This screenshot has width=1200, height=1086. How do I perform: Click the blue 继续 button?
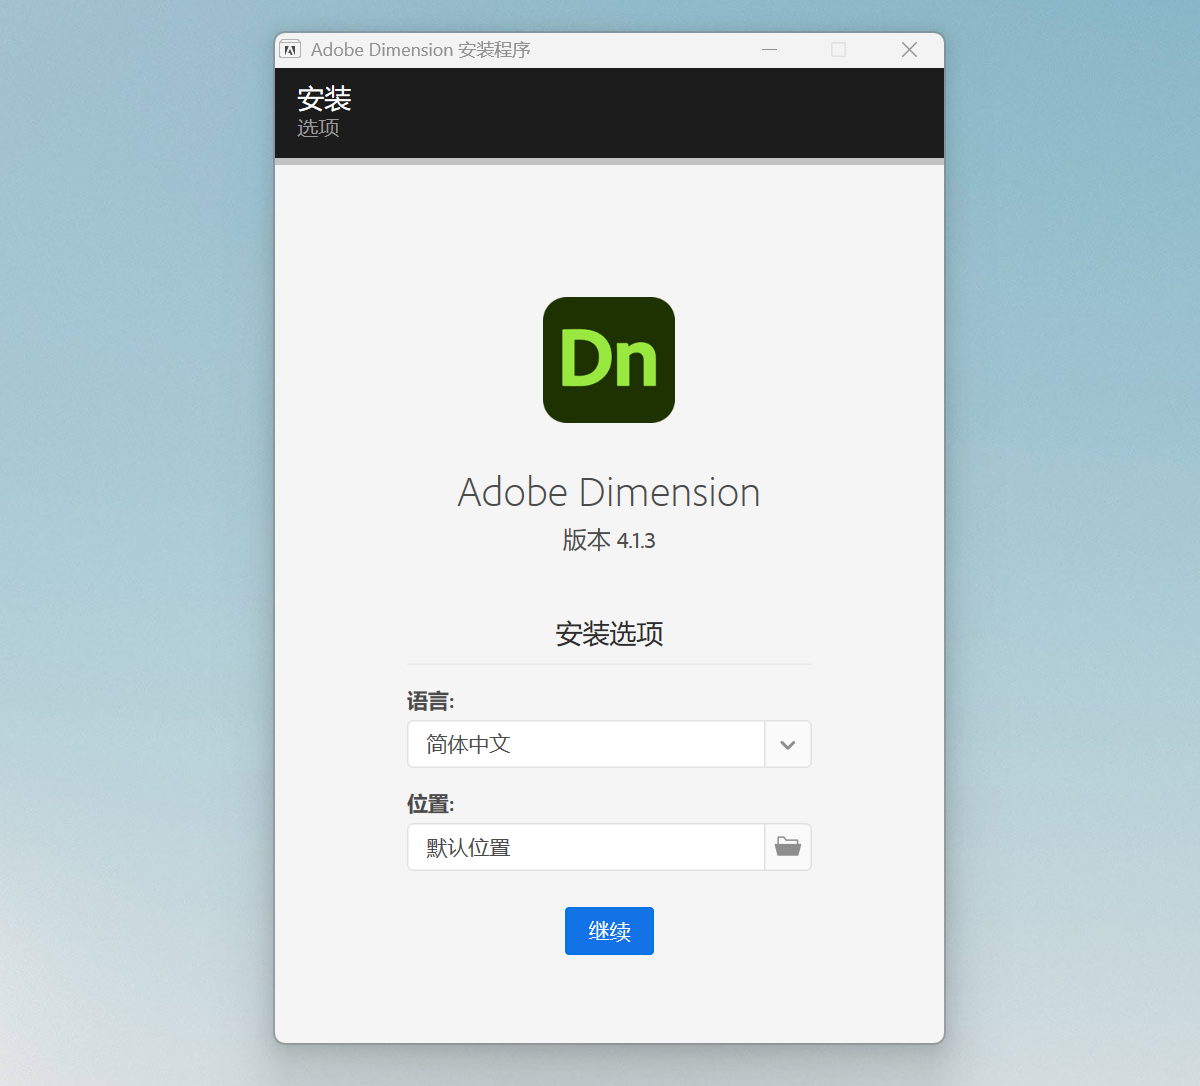click(609, 931)
